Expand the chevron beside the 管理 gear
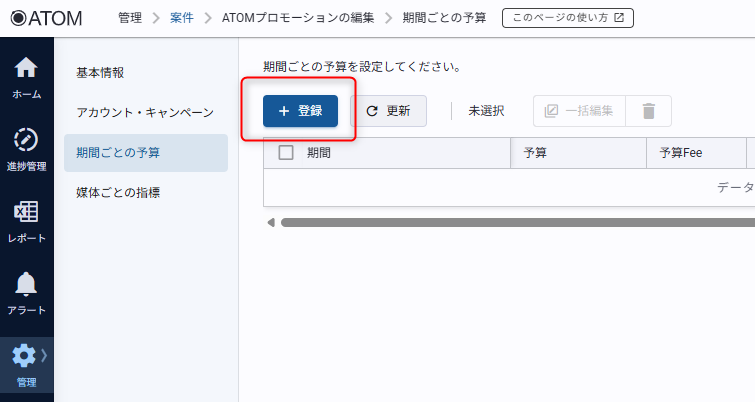 (44, 355)
